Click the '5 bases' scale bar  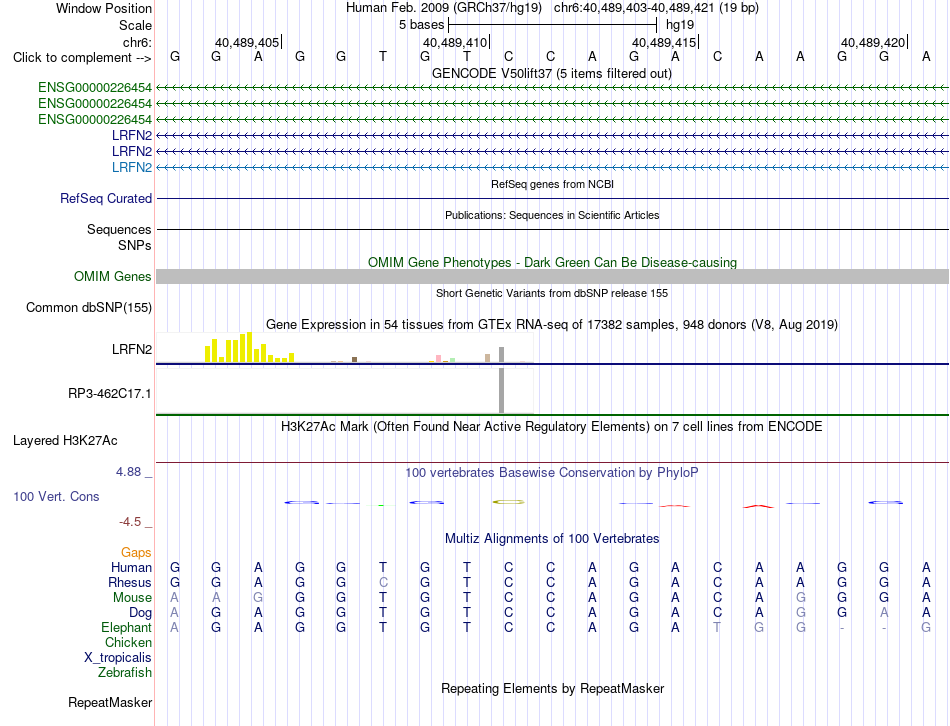552,25
